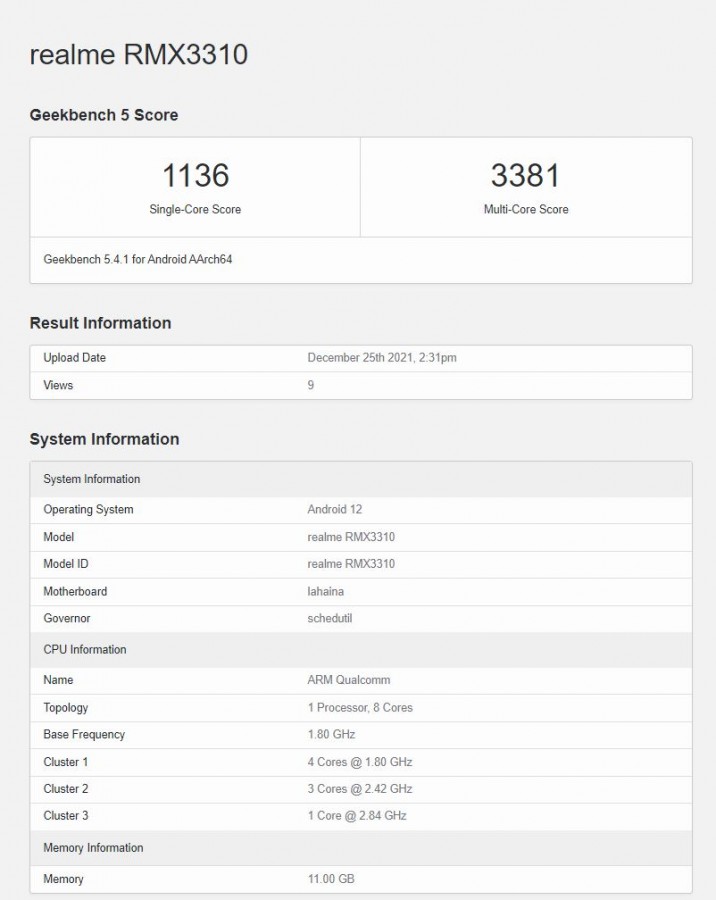Click the Upload Date value December 25th 2021

click(382, 358)
